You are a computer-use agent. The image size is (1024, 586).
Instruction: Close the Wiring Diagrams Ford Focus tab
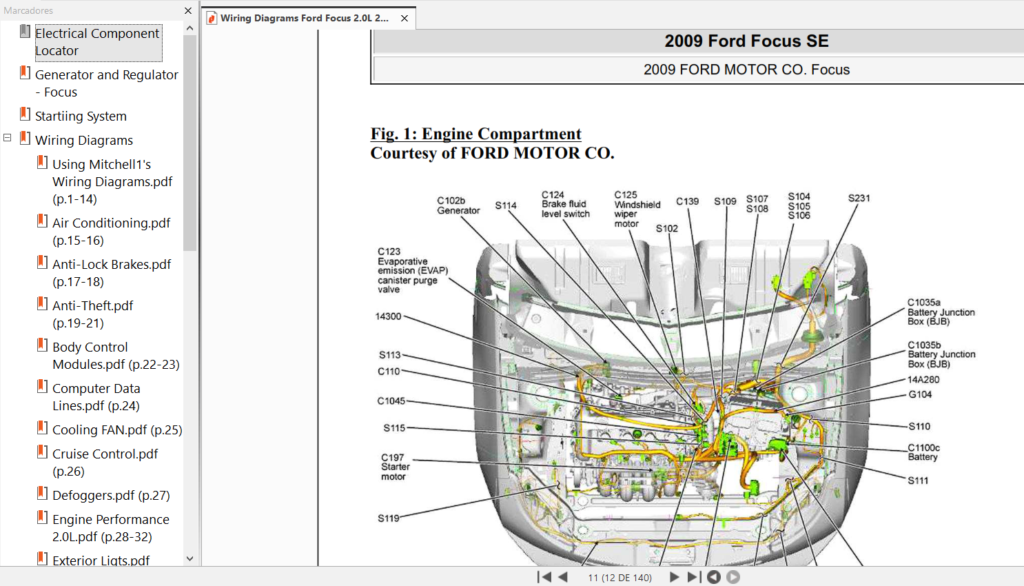click(x=404, y=18)
